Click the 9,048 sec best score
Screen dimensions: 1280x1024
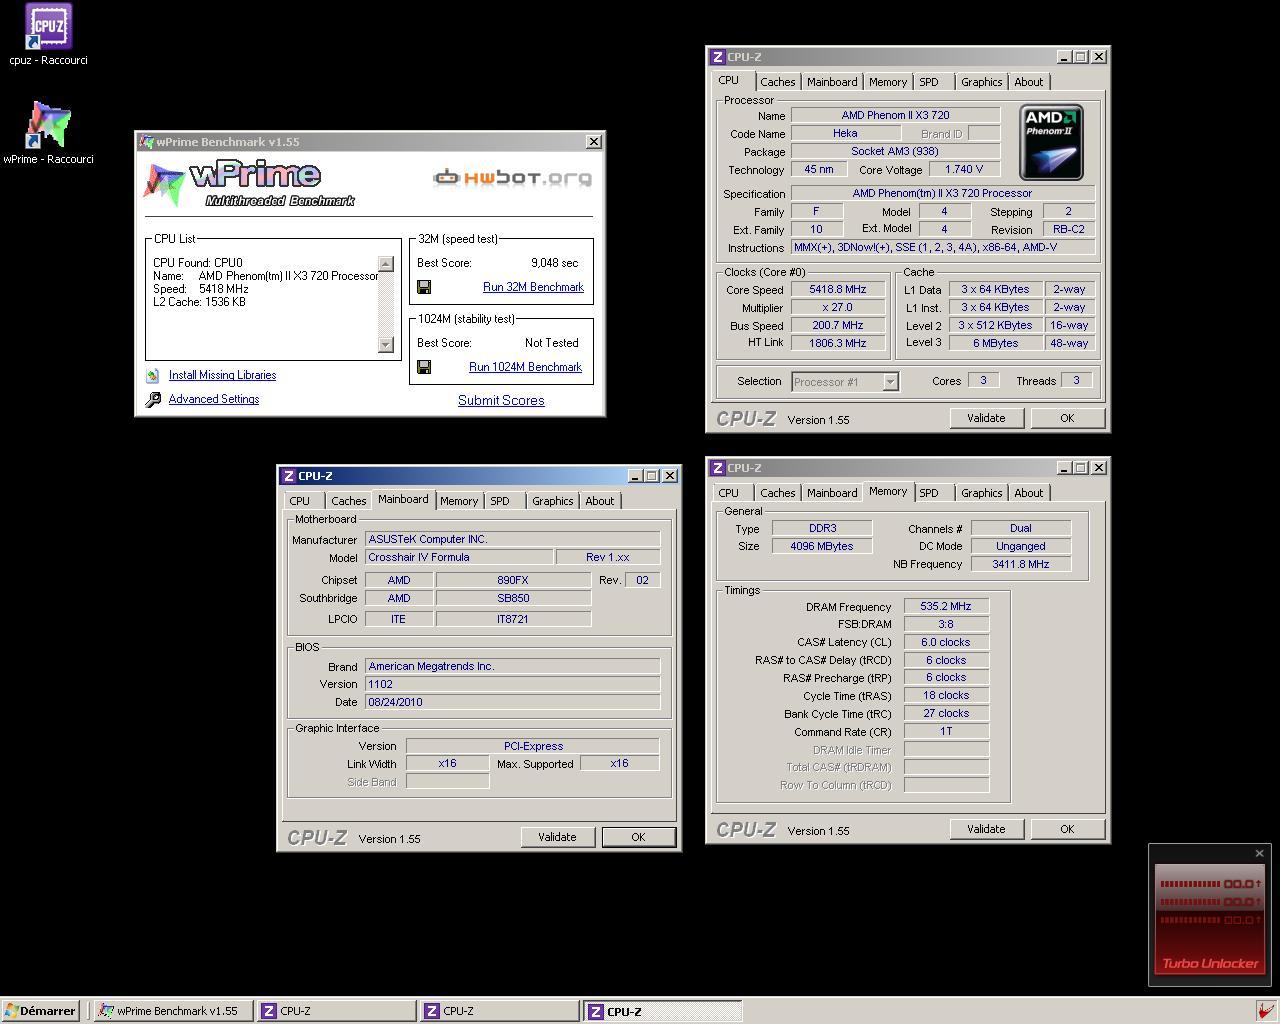[x=555, y=263]
